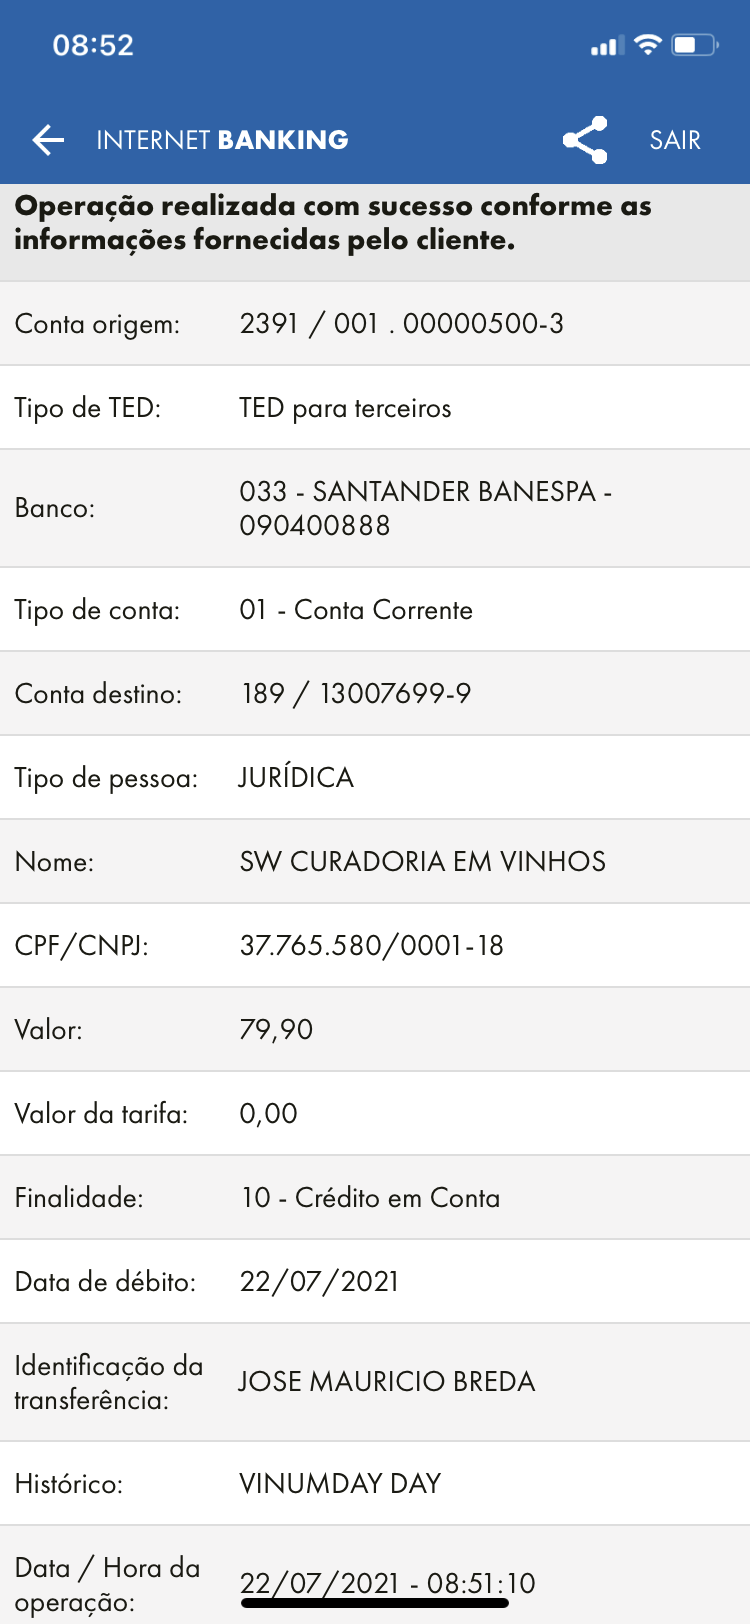Screen dimensions: 750x1624
Task: Select the Conta Corrente account type
Action: (356, 610)
